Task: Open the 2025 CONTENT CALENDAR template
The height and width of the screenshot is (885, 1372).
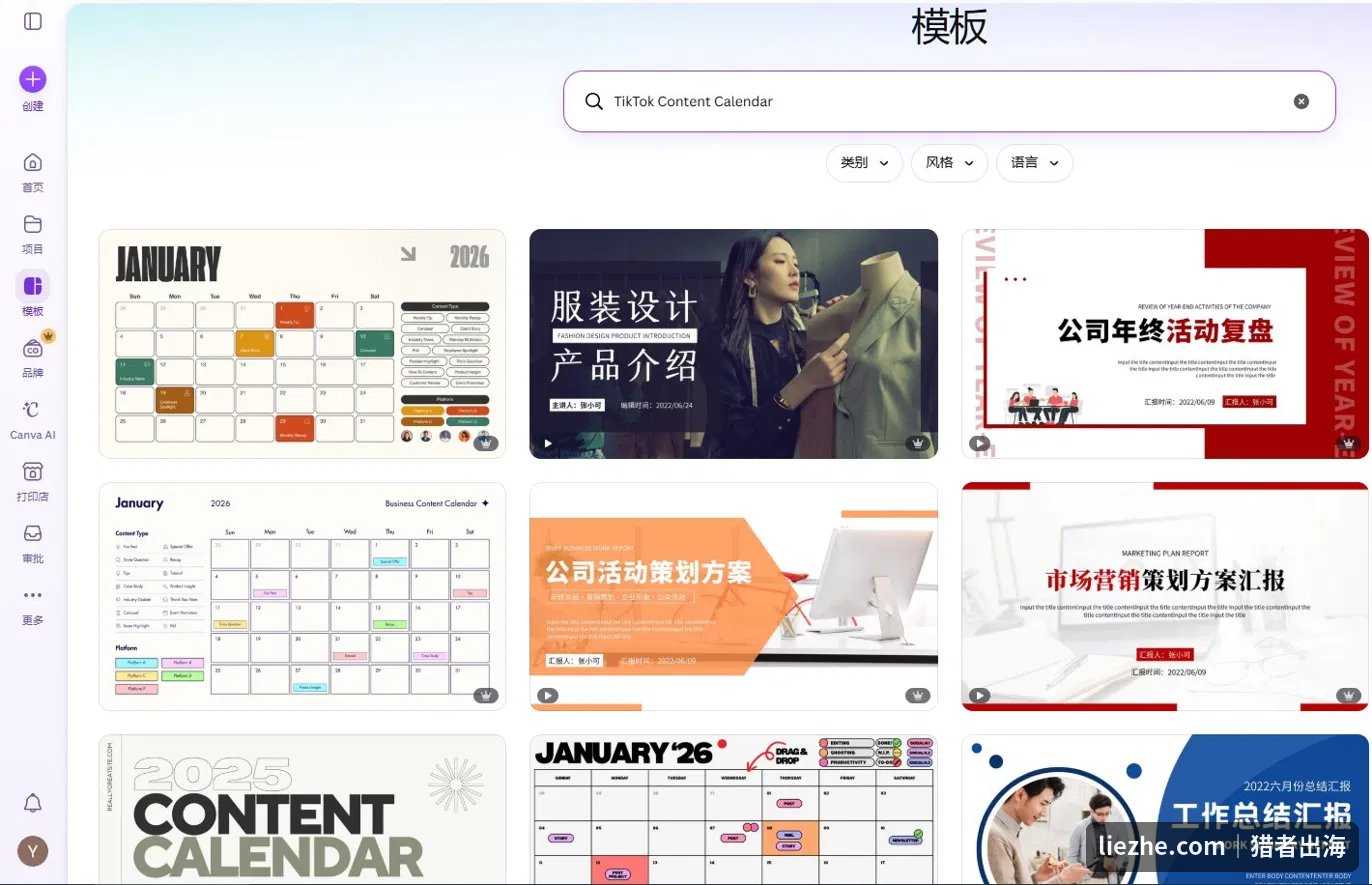Action: tap(302, 810)
